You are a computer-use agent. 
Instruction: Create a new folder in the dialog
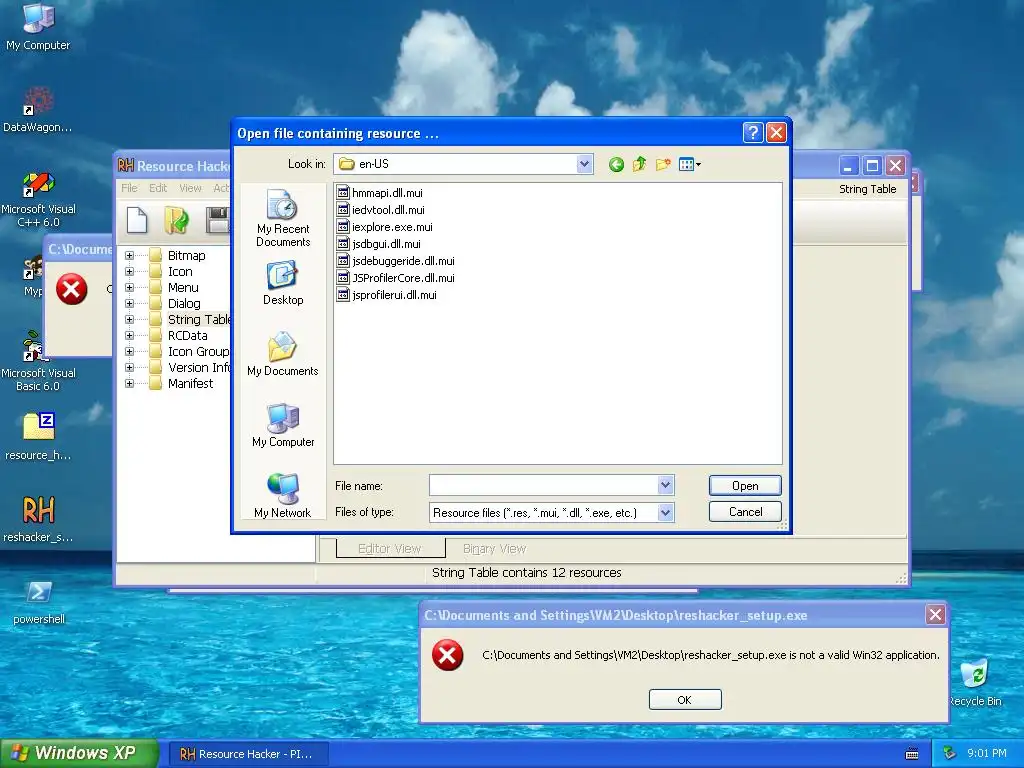coord(663,164)
